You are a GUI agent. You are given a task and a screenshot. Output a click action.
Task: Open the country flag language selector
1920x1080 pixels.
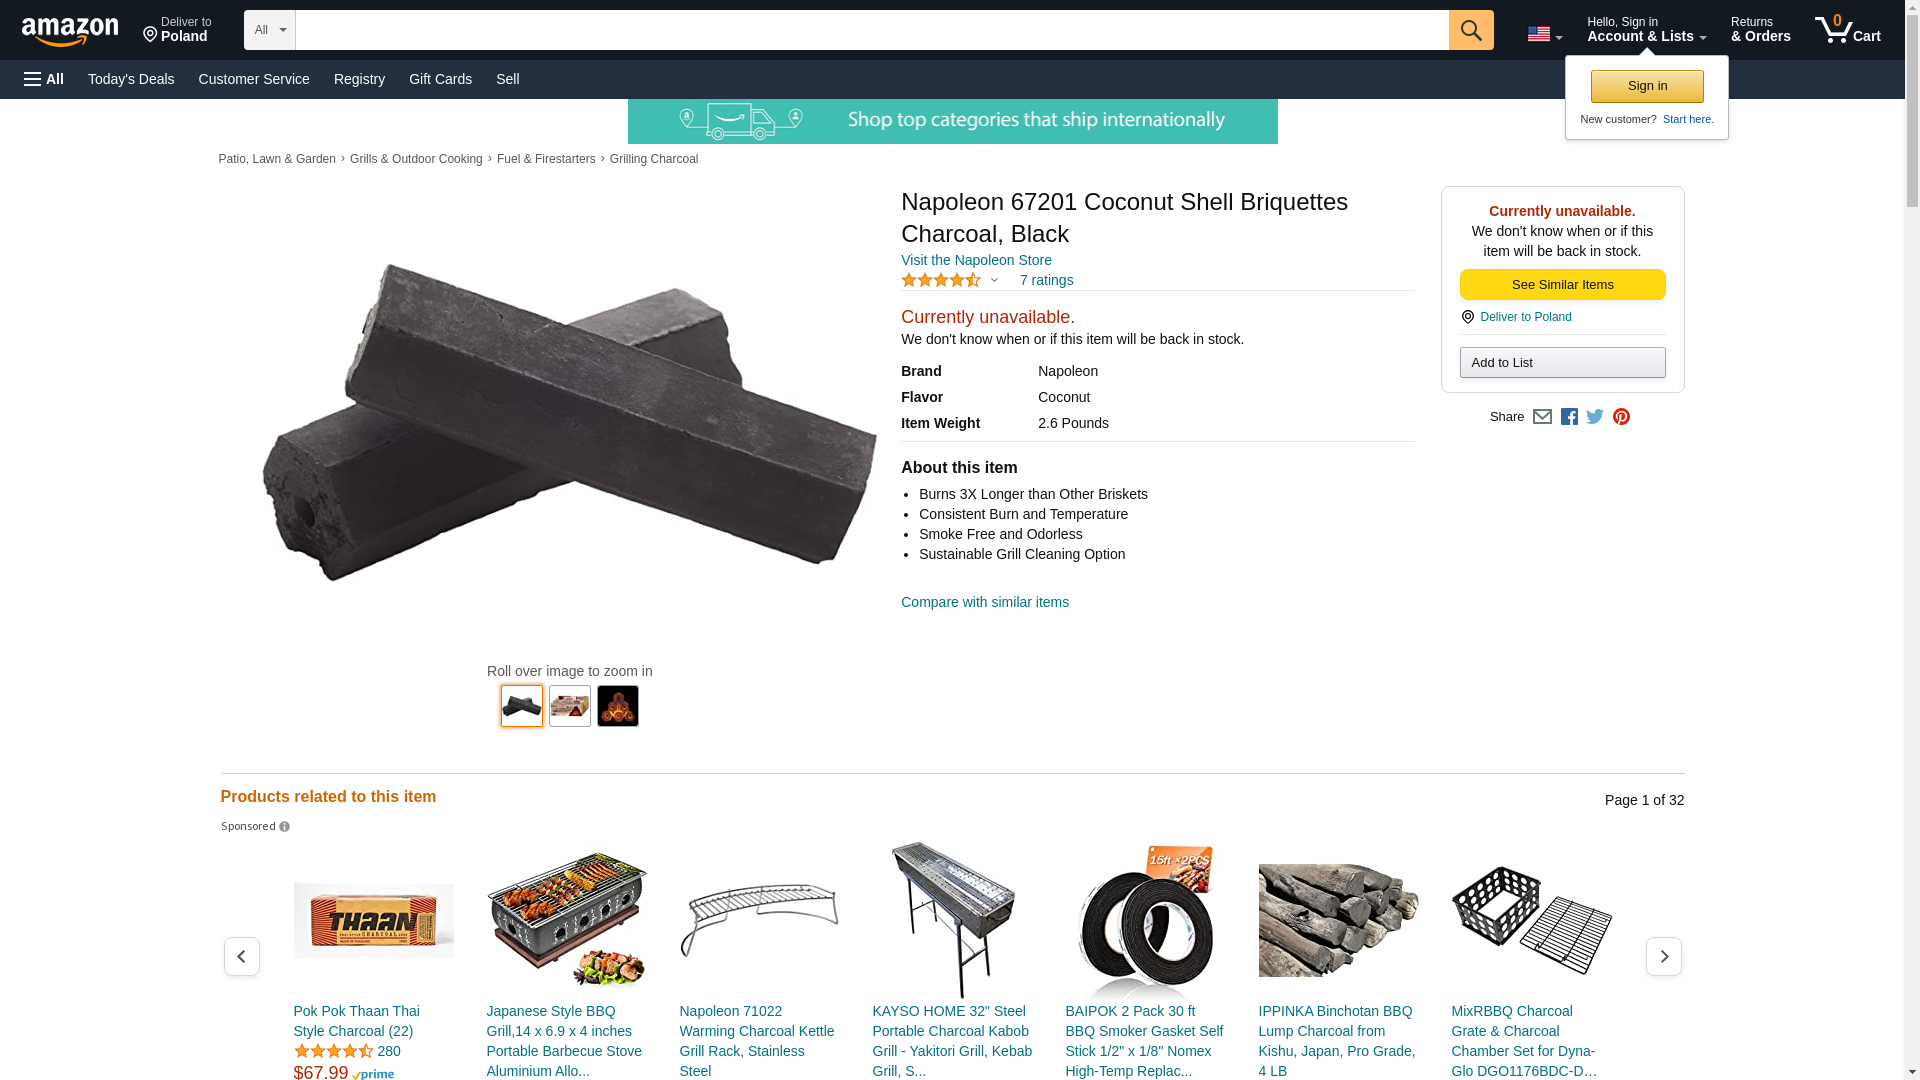click(x=1545, y=34)
